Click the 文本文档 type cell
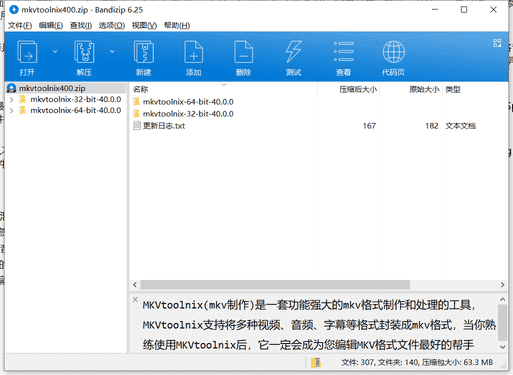Screen dimensions: 513x375 click(x=460, y=126)
